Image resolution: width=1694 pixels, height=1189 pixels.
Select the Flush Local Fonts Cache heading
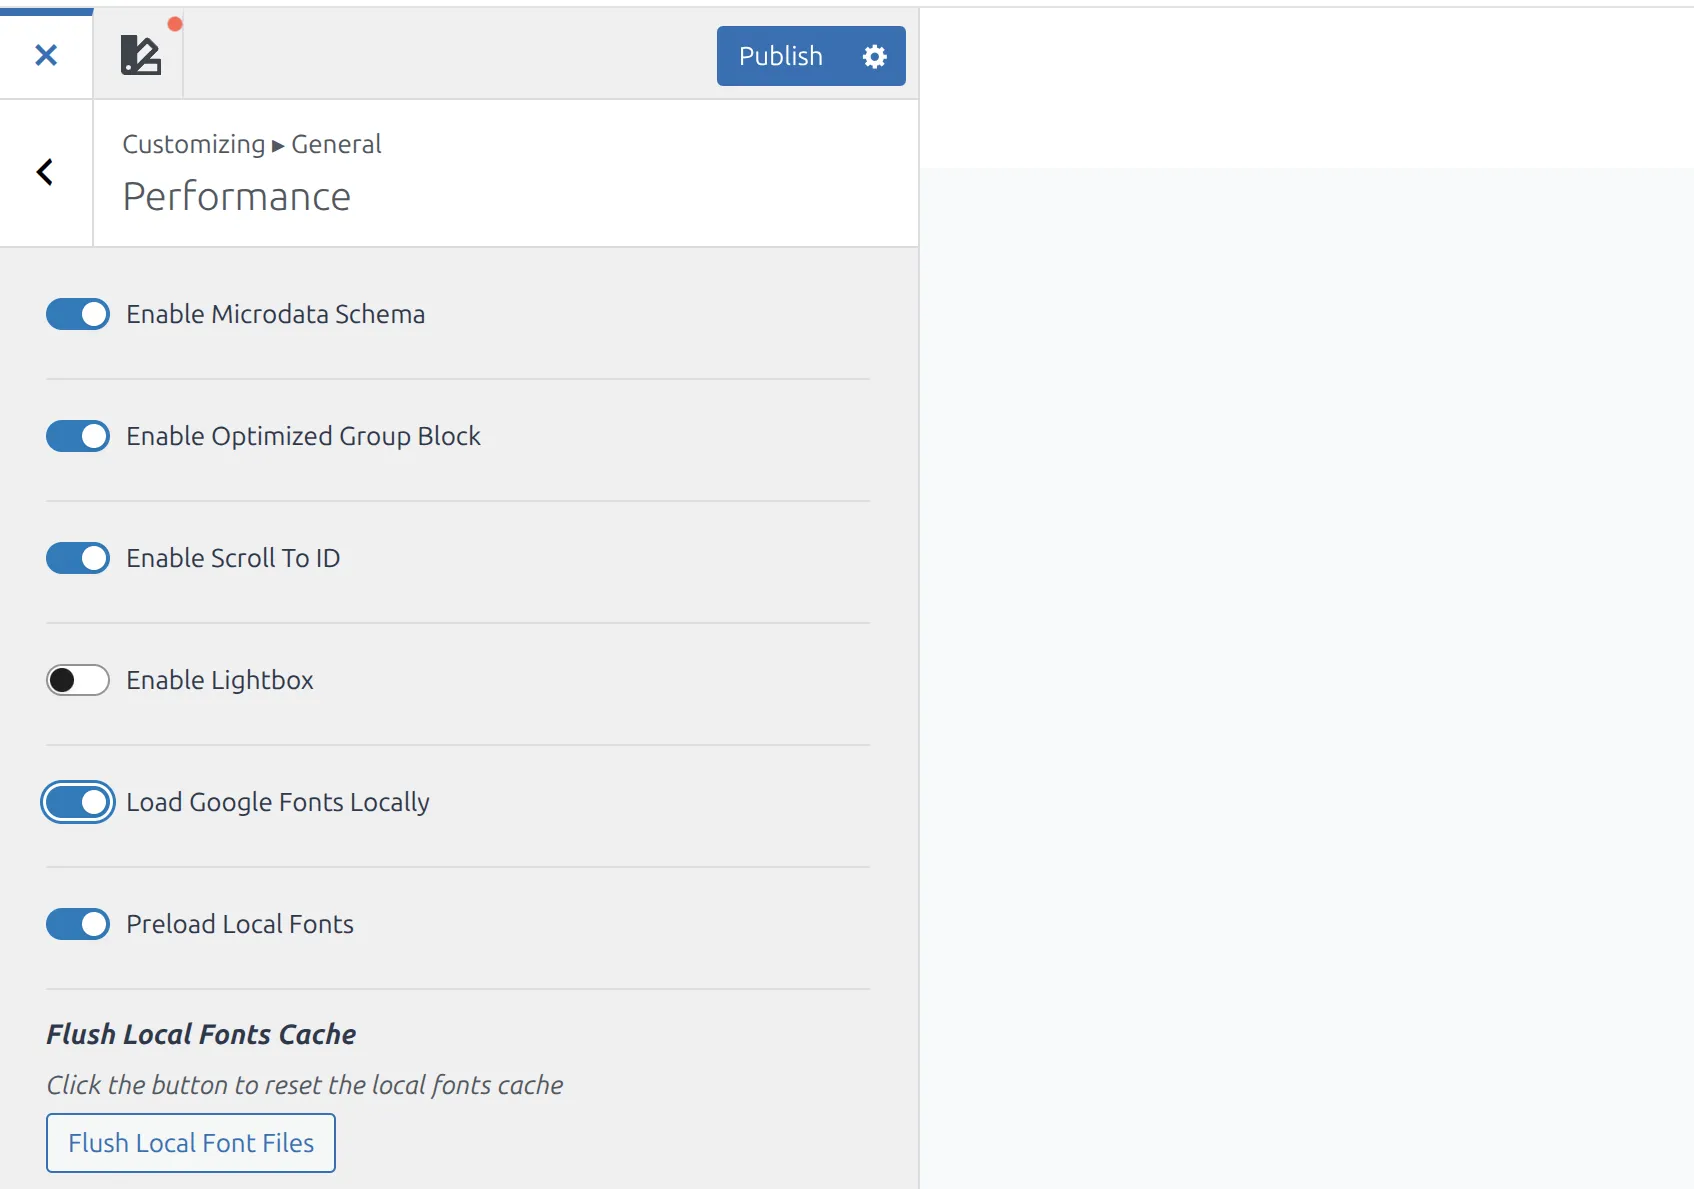tap(201, 1034)
